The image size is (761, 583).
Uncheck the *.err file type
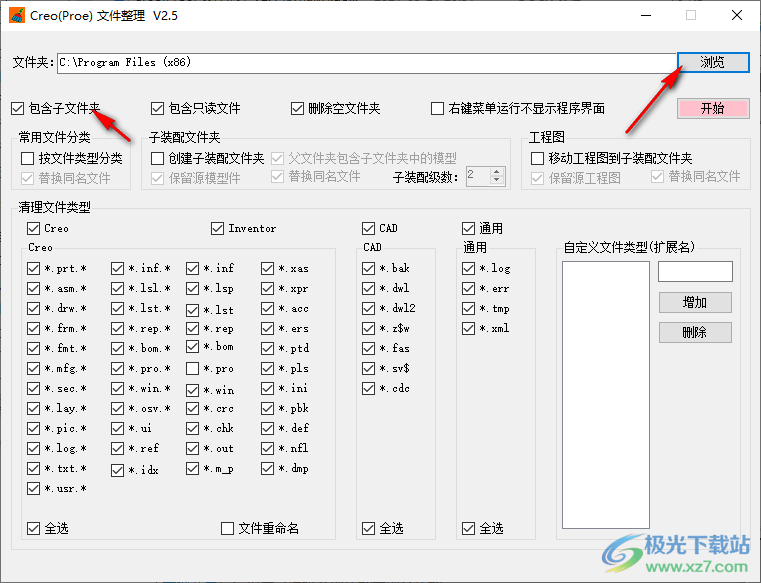tap(468, 288)
